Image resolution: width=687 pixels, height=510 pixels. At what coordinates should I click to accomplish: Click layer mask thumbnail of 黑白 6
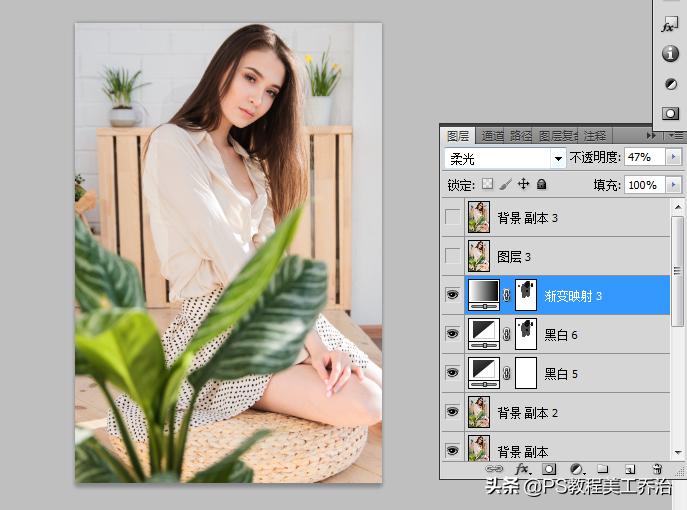[526, 334]
